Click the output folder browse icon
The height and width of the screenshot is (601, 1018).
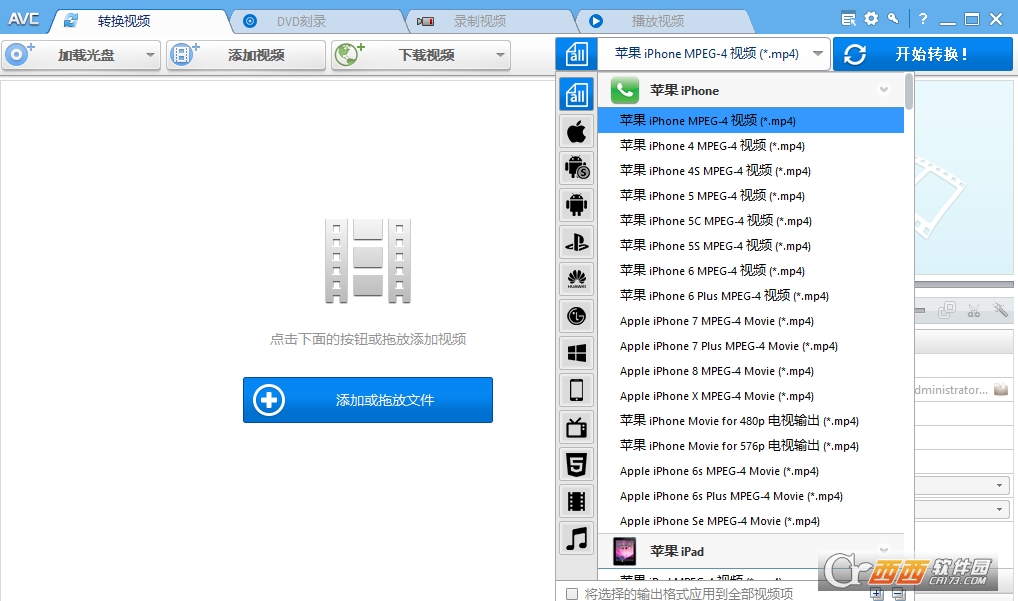pos(1001,389)
